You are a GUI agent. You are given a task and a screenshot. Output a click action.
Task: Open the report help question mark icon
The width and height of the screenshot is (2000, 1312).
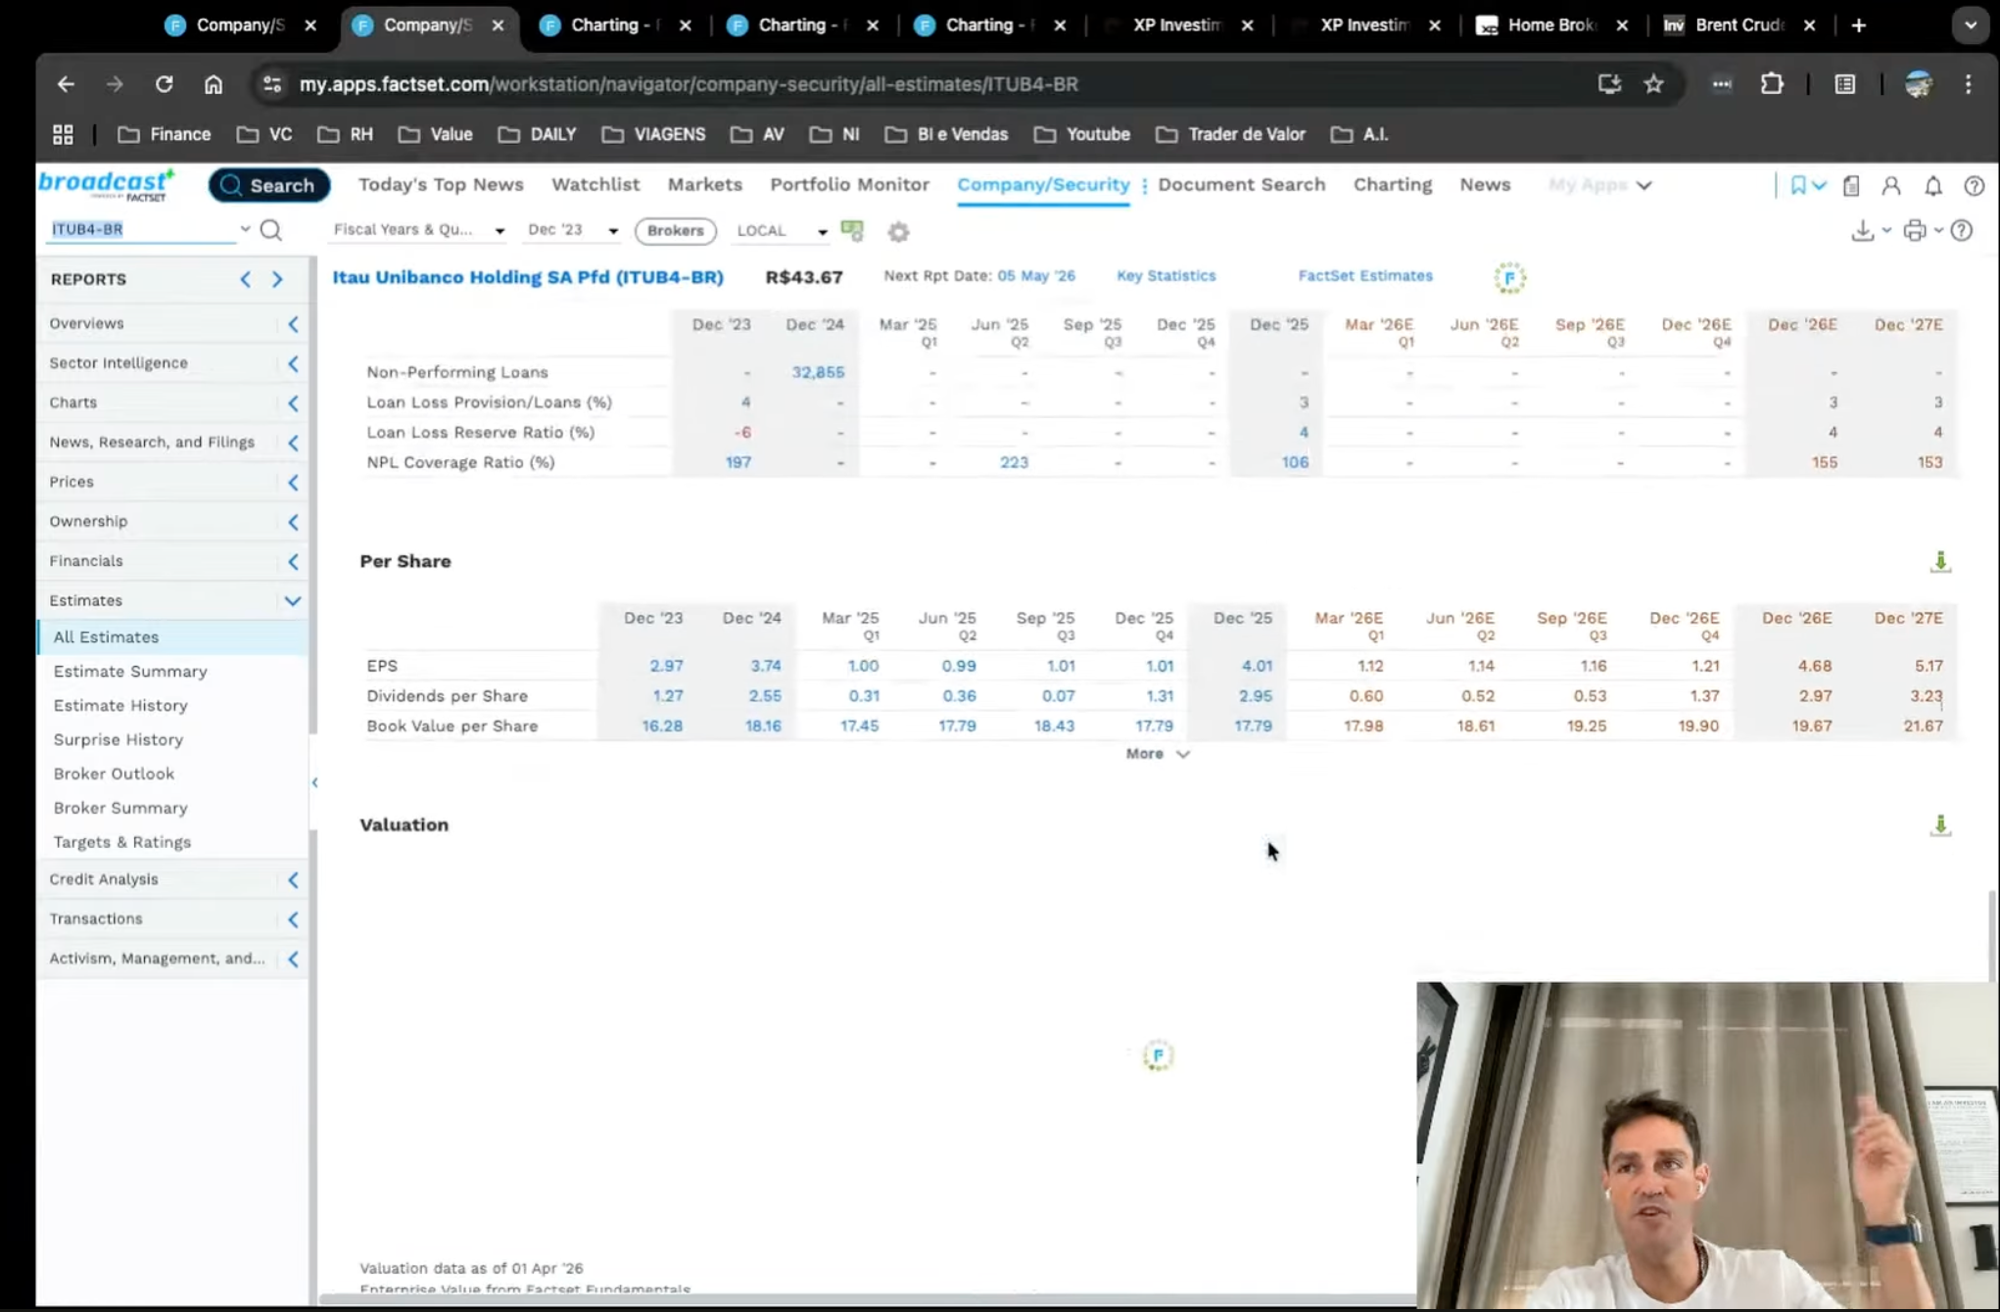(x=1962, y=231)
